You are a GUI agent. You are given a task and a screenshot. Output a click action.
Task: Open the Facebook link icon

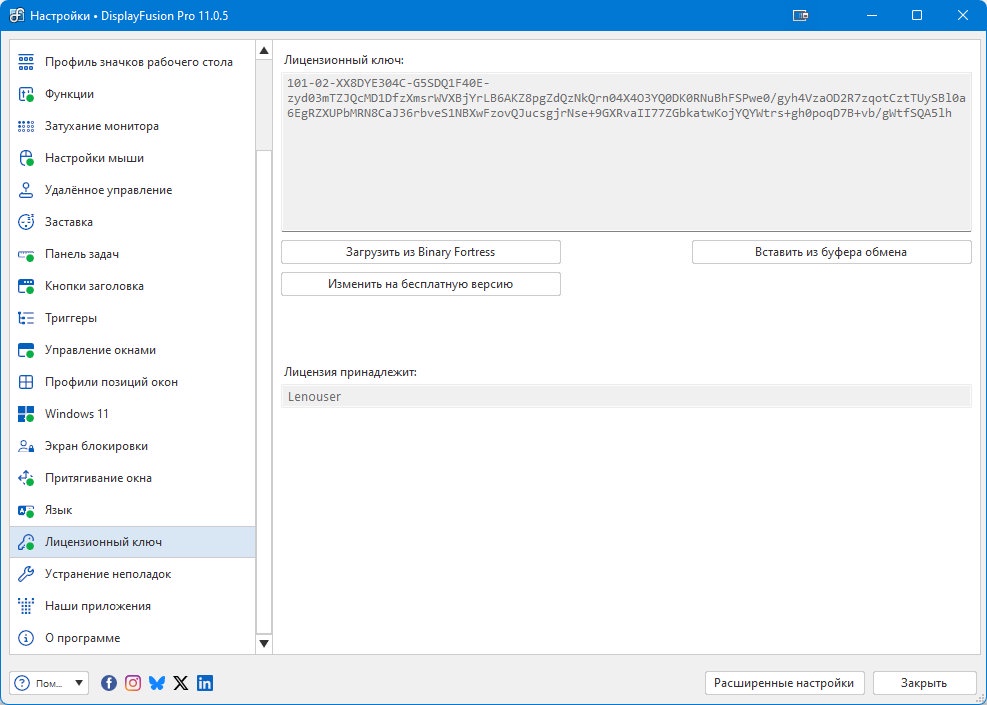click(109, 683)
